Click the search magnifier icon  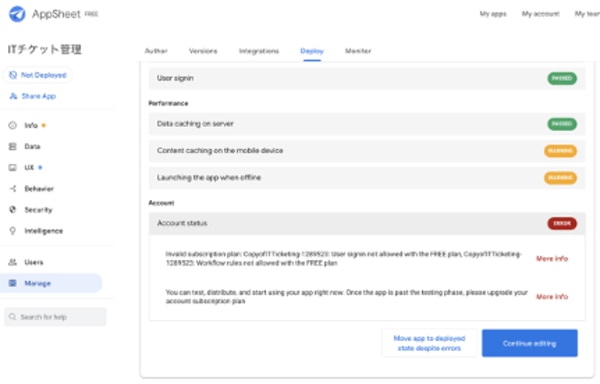coord(12,317)
